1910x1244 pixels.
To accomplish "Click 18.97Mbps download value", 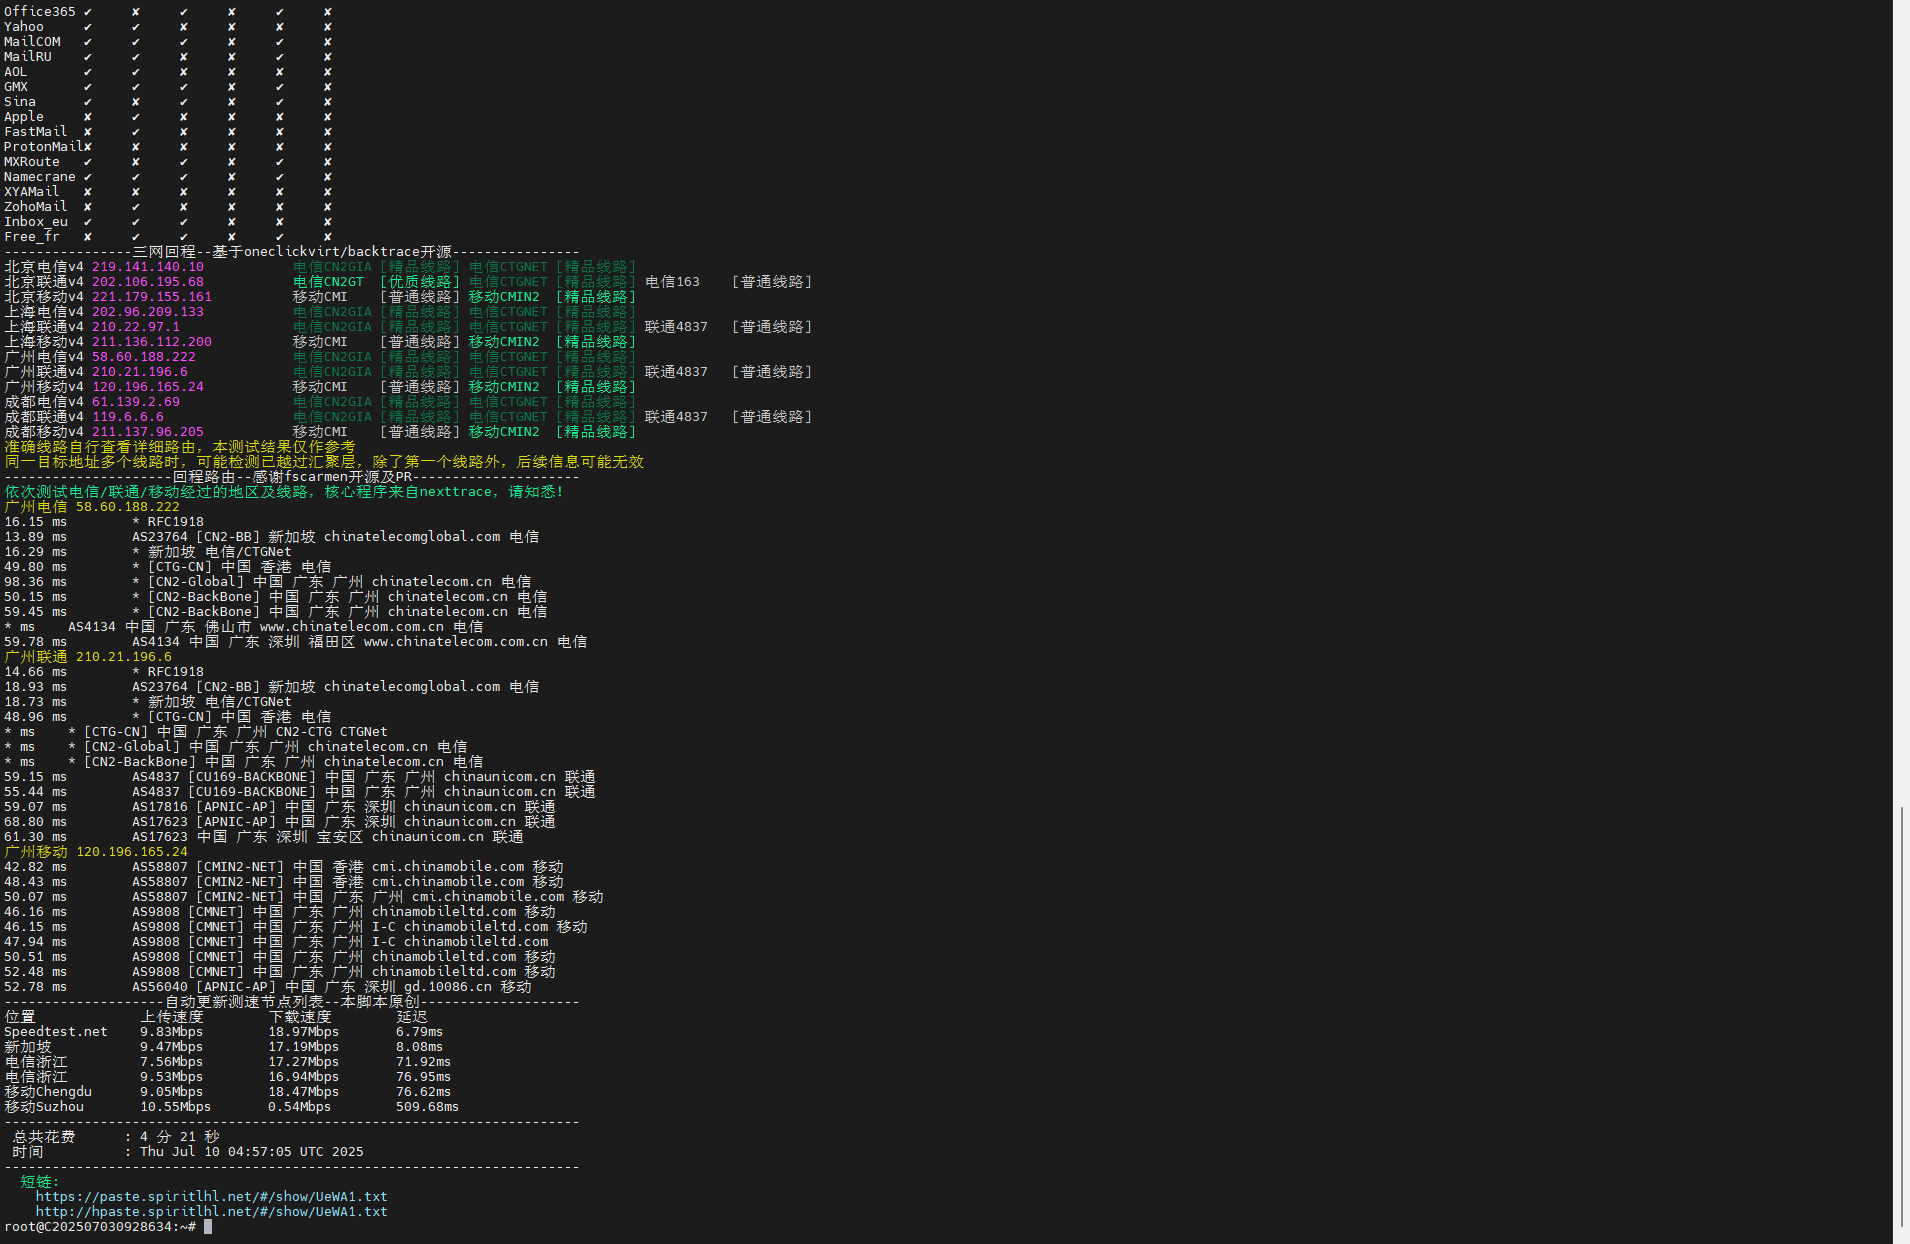I will click(304, 1031).
